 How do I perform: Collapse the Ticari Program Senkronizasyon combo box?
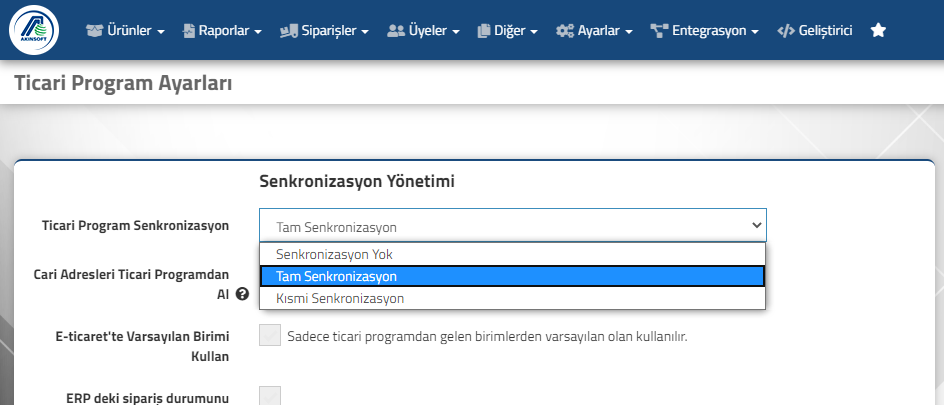pos(513,226)
